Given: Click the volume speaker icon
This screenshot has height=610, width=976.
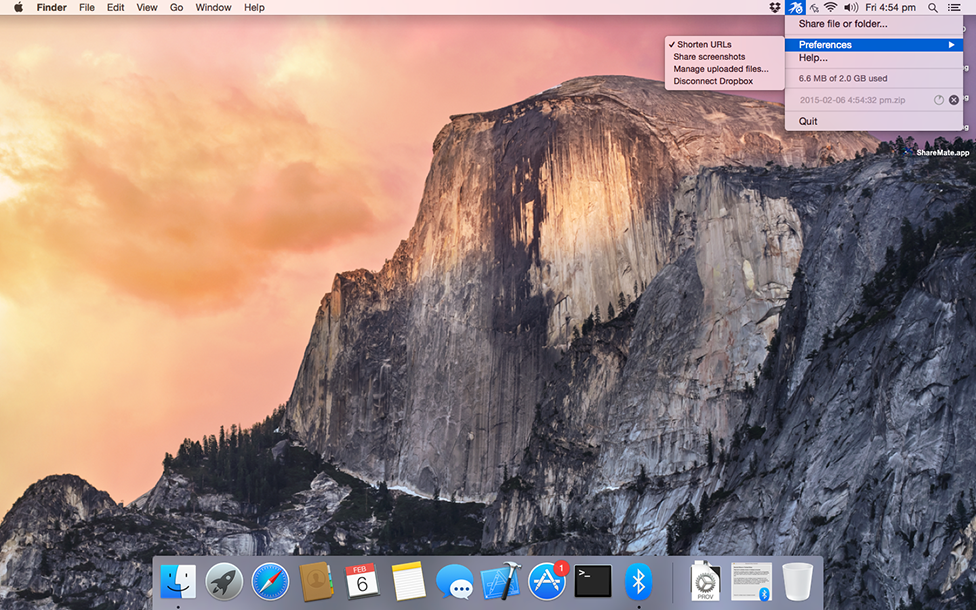Looking at the screenshot, I should 851,7.
